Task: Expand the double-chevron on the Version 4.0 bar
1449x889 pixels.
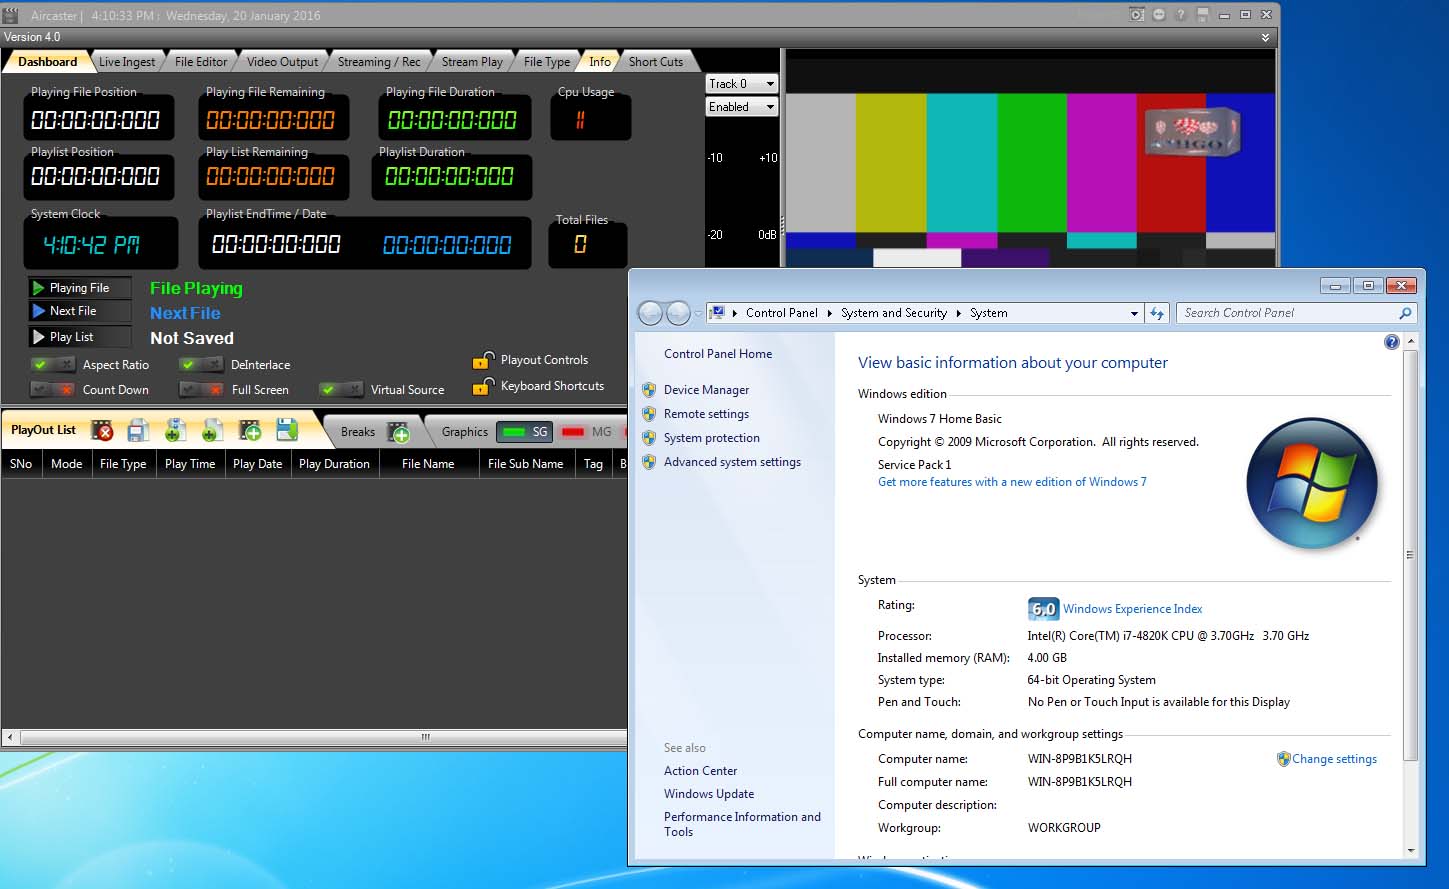Action: pos(1265,37)
